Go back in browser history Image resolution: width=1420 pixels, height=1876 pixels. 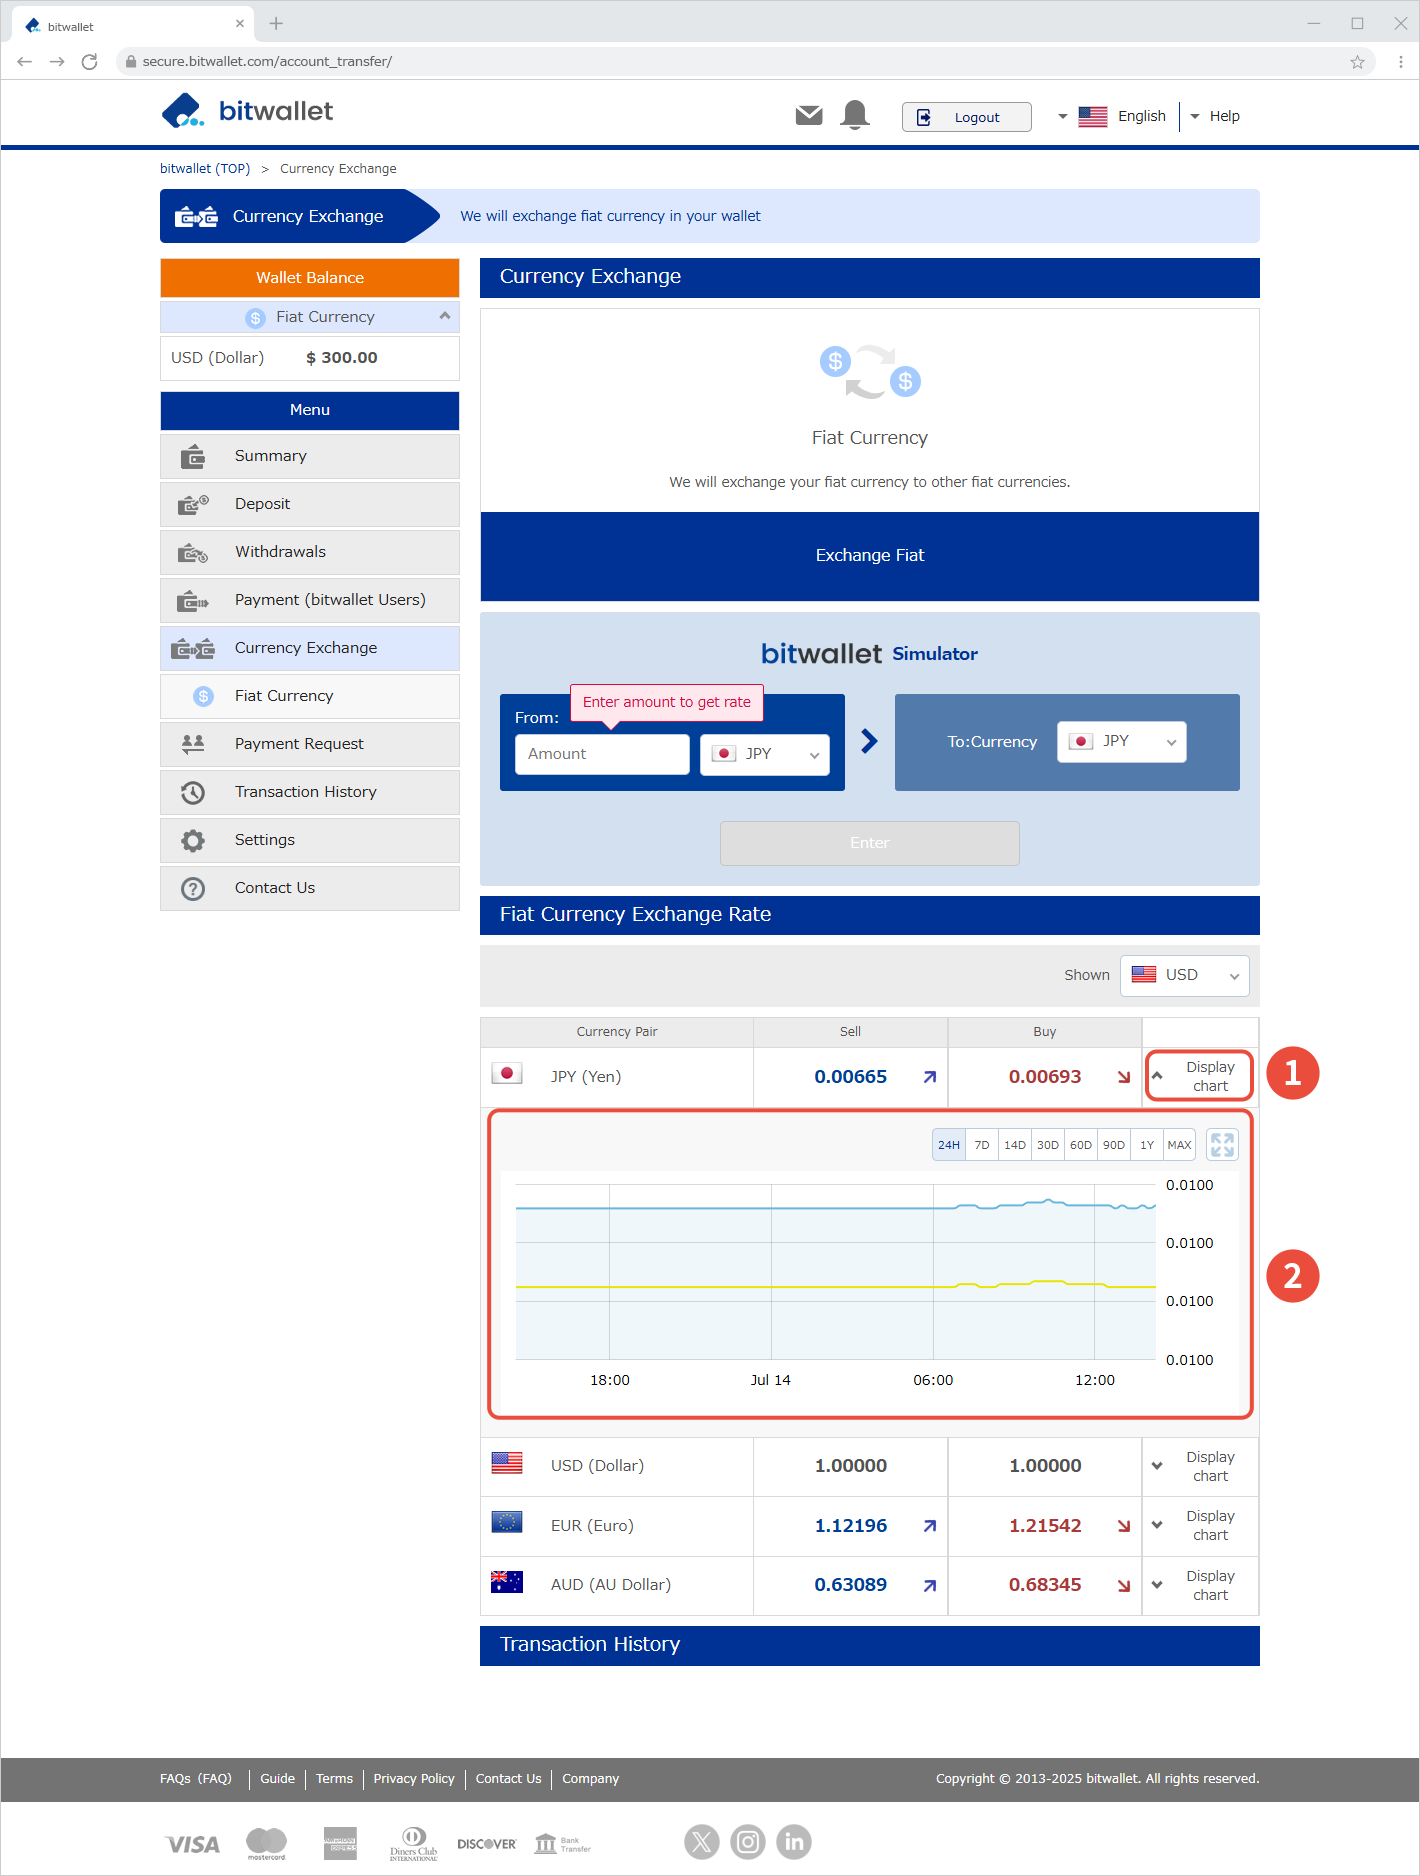click(25, 62)
